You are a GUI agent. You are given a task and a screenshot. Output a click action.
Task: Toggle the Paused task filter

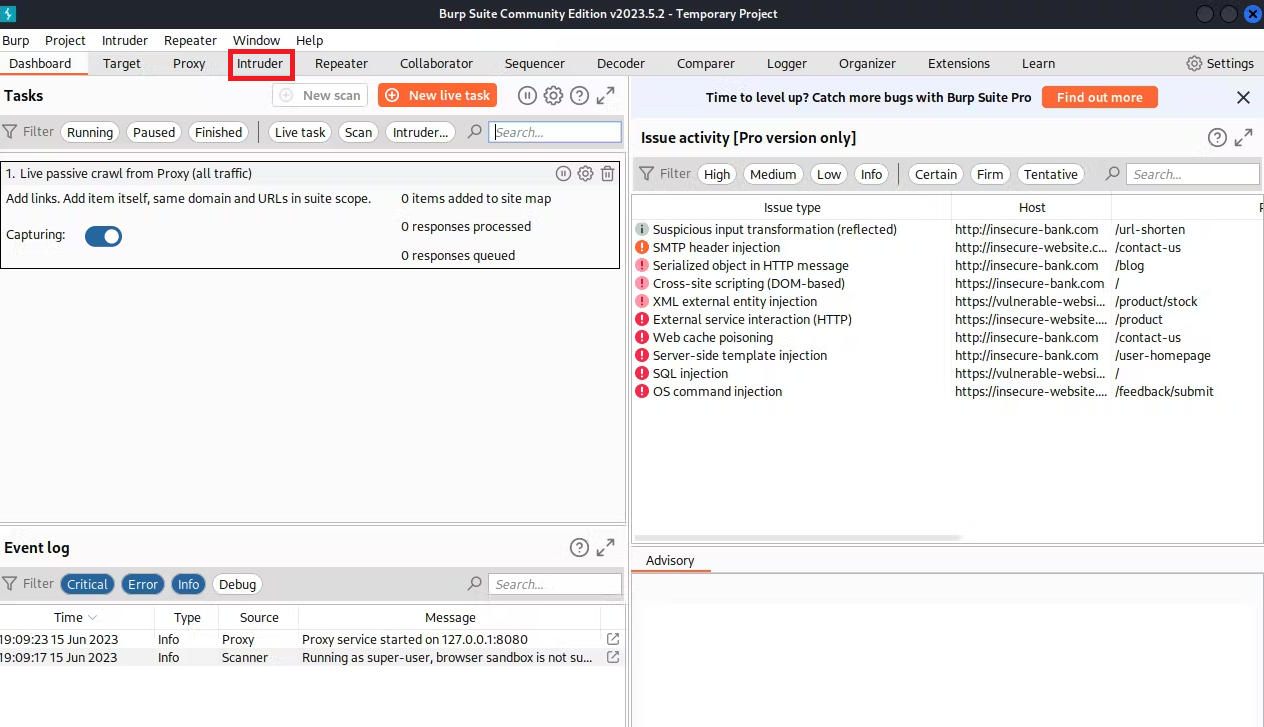[x=154, y=132]
